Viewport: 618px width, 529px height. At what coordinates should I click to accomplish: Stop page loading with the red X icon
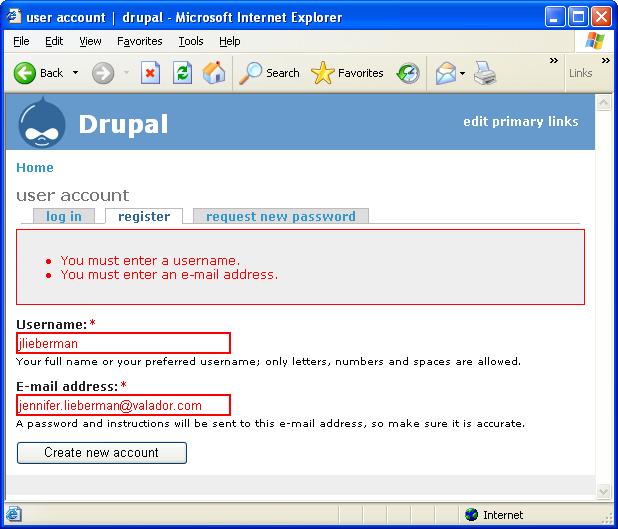point(150,73)
